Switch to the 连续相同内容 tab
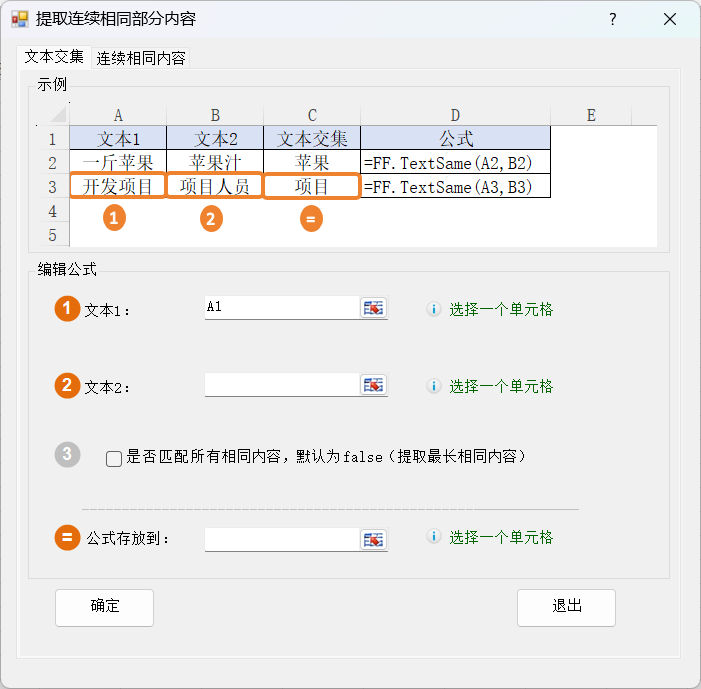 pyautogui.click(x=141, y=58)
